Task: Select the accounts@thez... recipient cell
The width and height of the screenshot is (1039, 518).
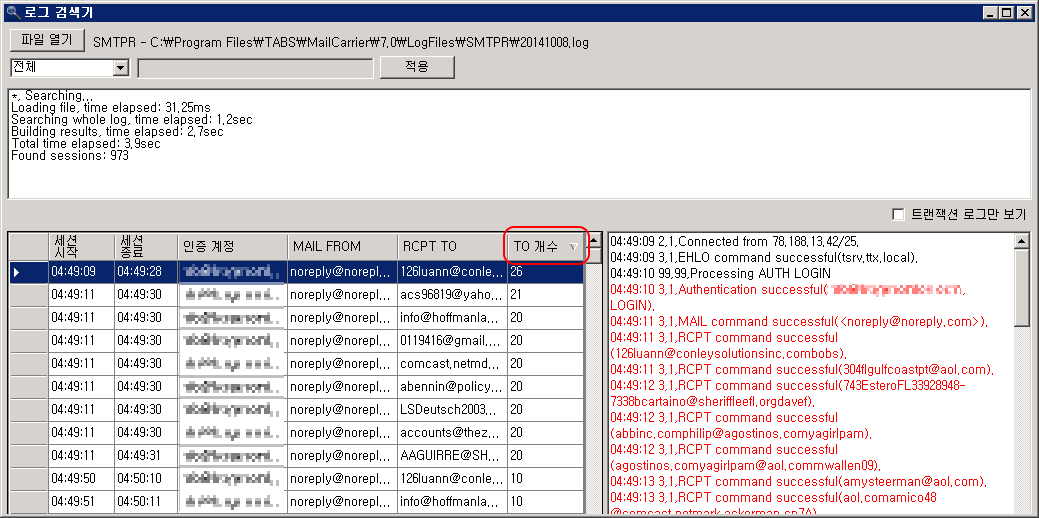Action: [x=453, y=433]
